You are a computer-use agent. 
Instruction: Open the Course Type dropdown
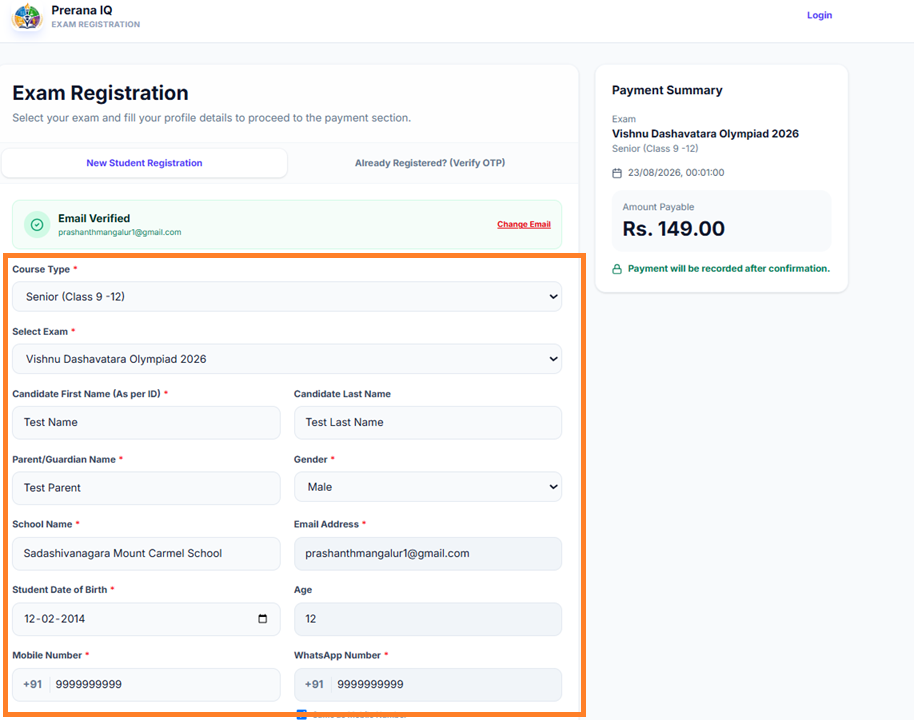pos(287,297)
